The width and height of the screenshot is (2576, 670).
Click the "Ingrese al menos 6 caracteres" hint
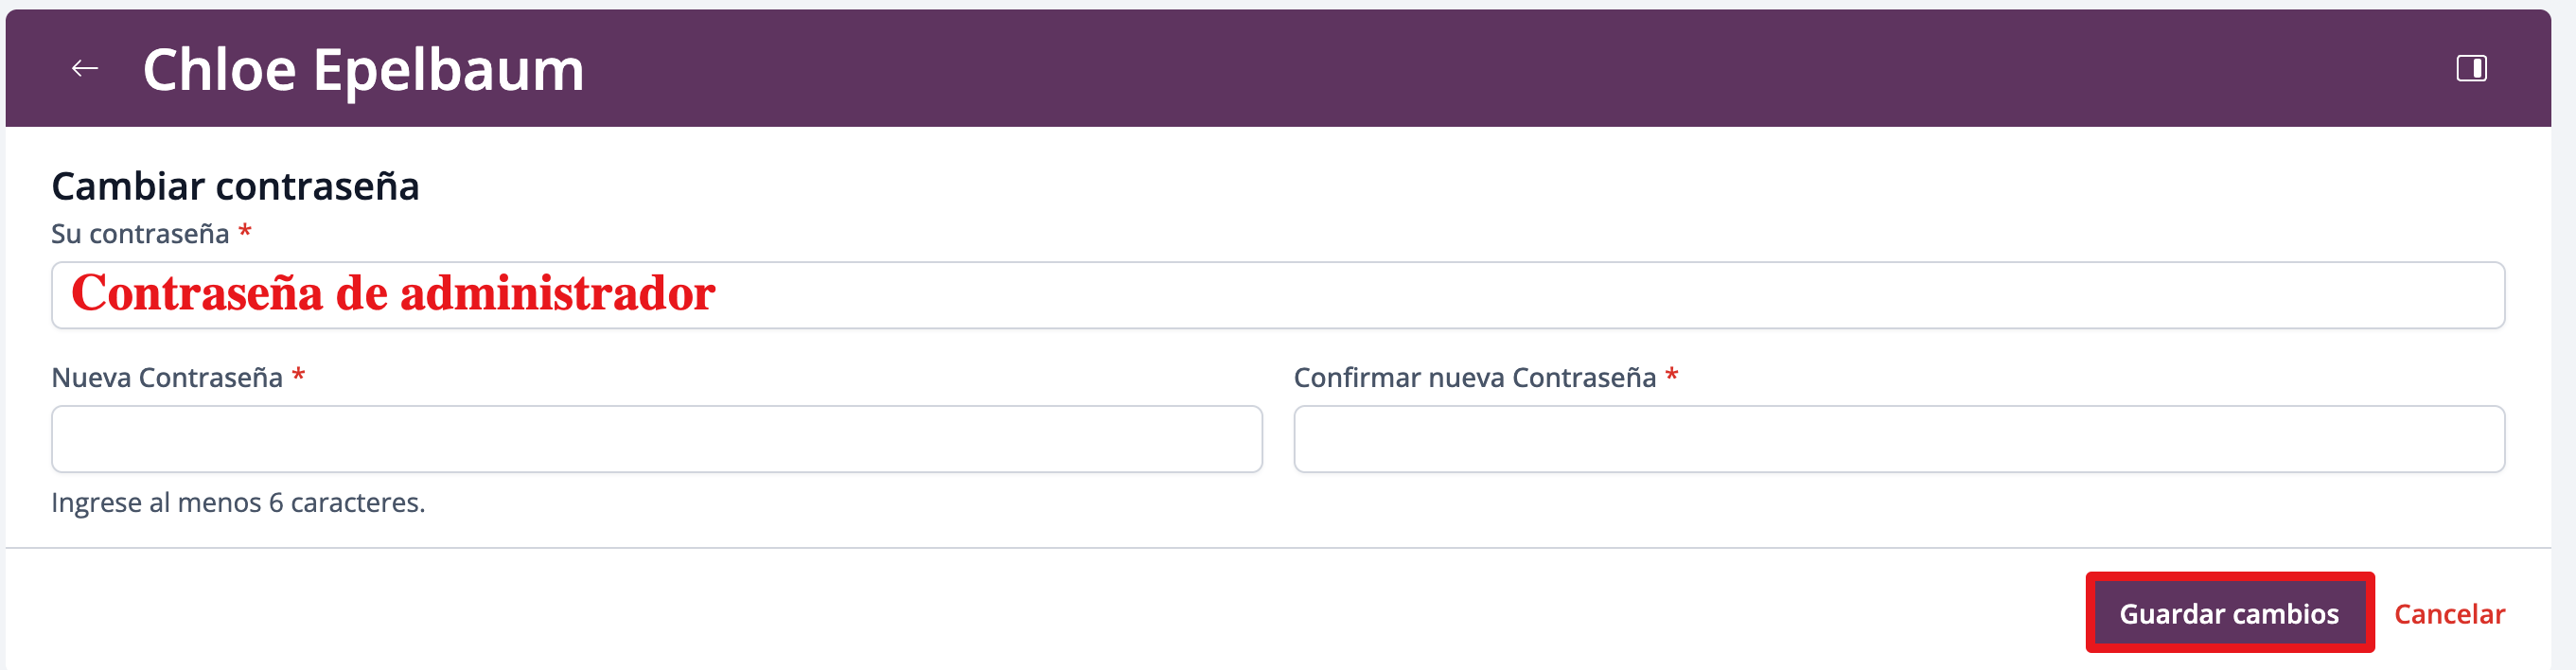238,503
